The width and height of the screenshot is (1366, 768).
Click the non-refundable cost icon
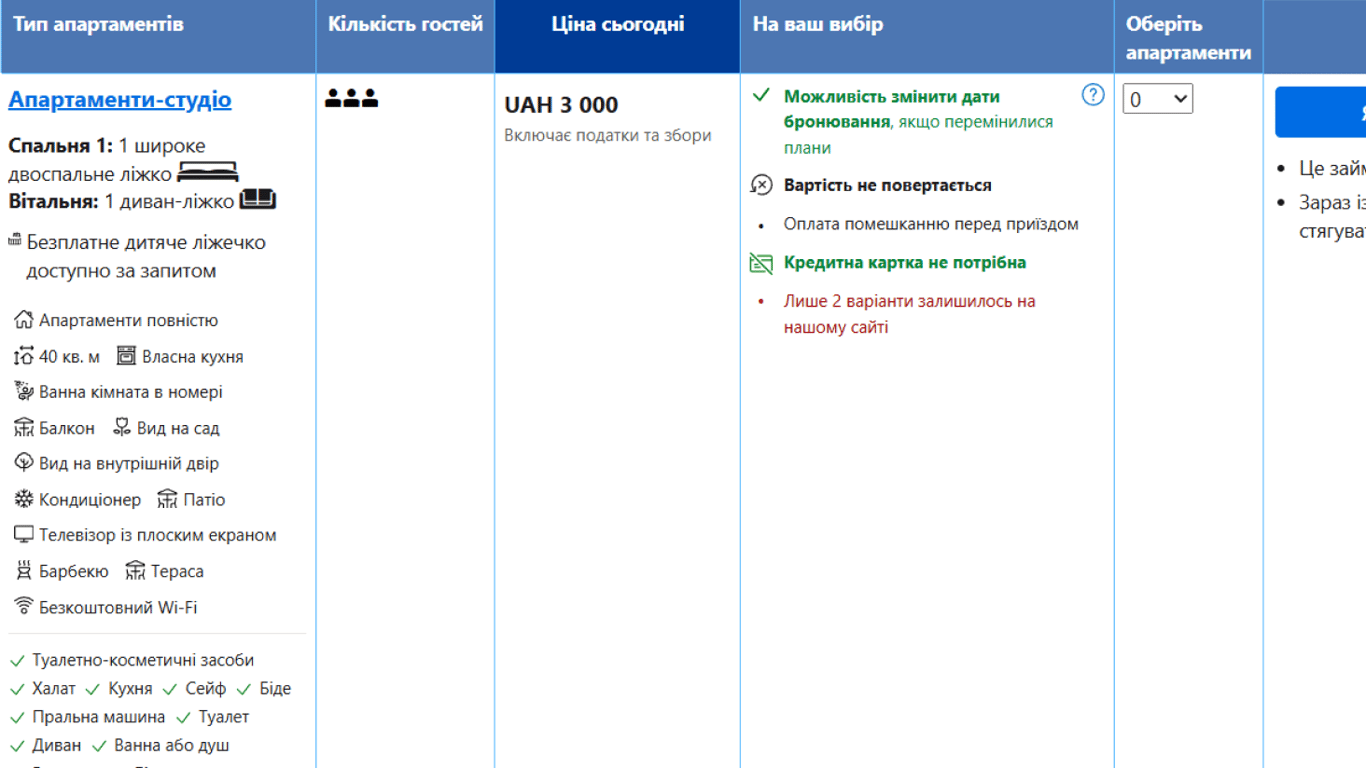point(762,185)
